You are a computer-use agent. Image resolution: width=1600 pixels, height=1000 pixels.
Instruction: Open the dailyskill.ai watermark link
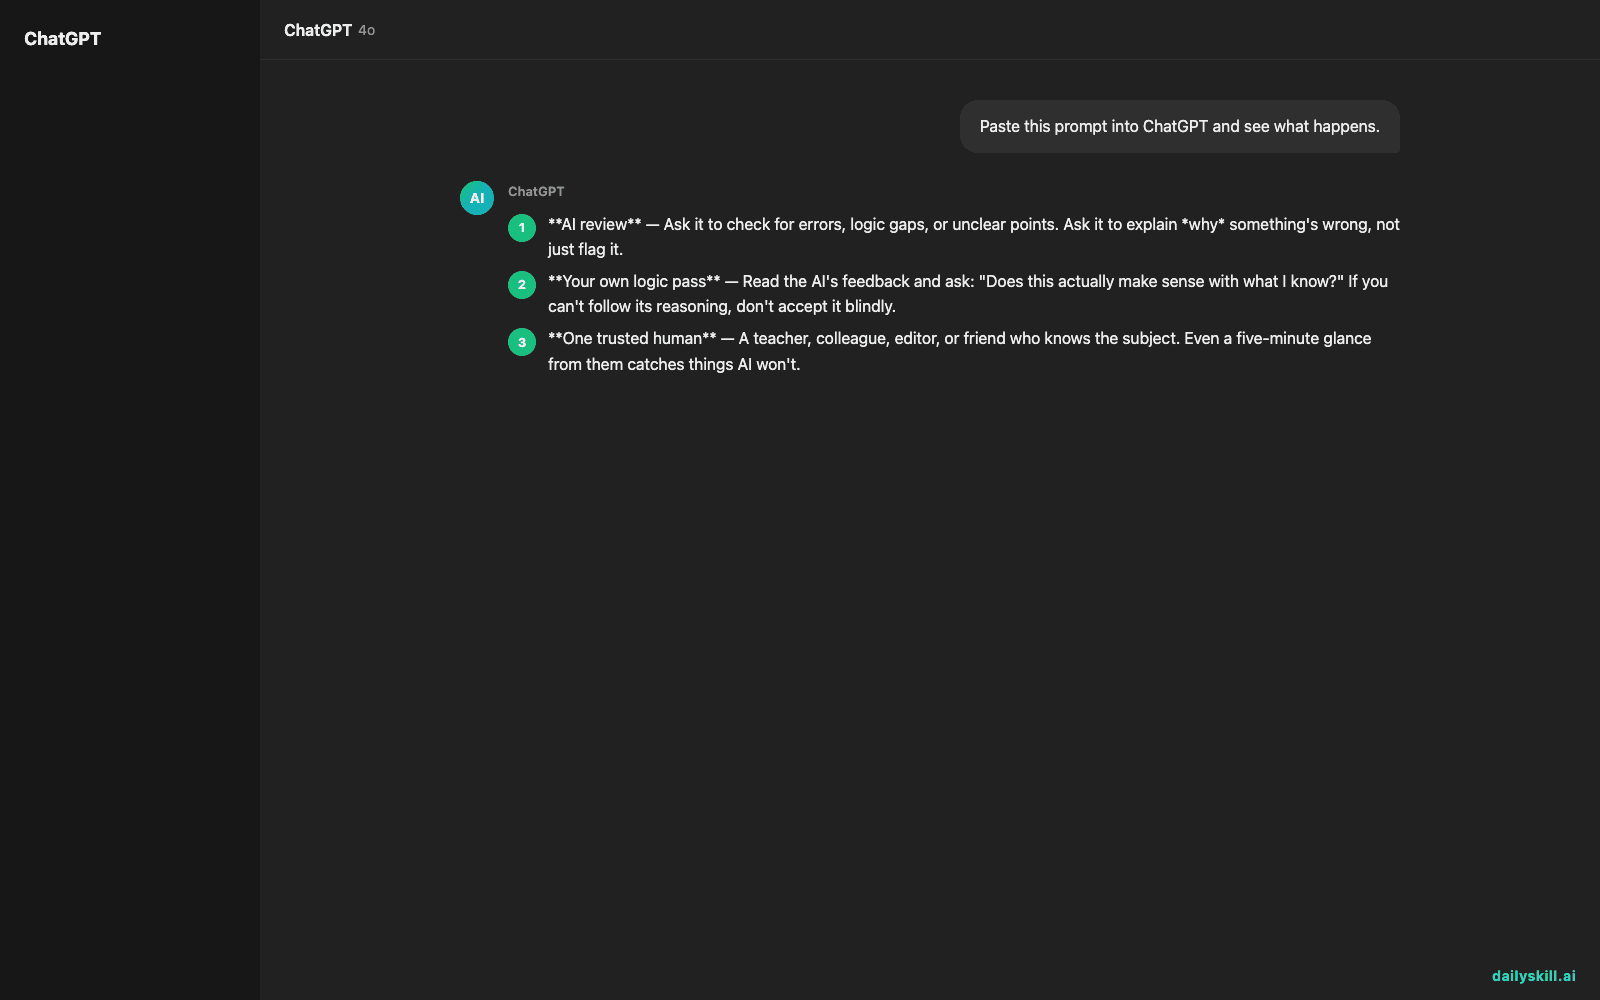[x=1533, y=976]
